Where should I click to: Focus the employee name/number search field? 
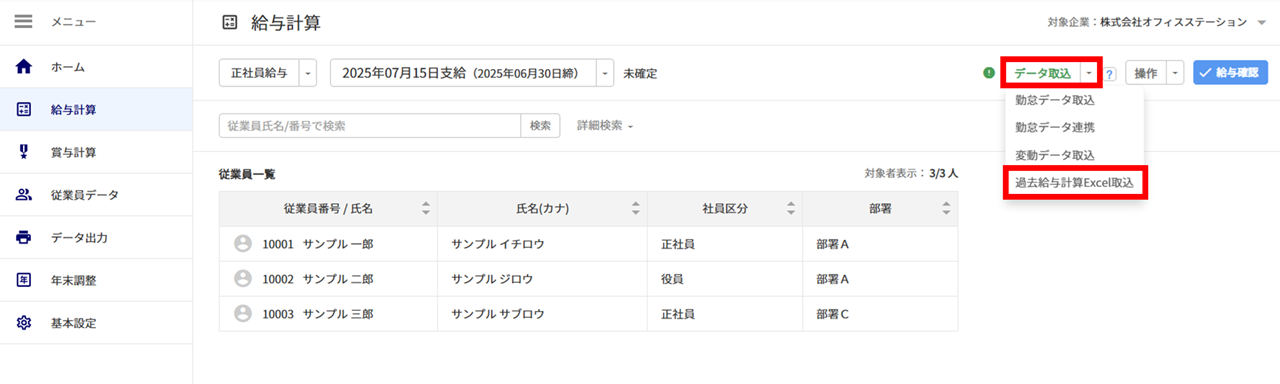click(370, 126)
